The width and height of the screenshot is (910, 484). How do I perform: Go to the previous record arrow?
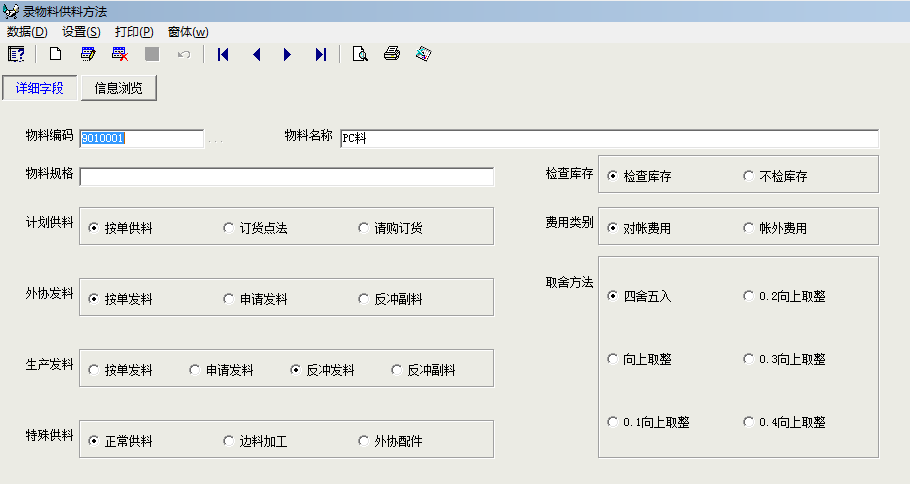(256, 54)
